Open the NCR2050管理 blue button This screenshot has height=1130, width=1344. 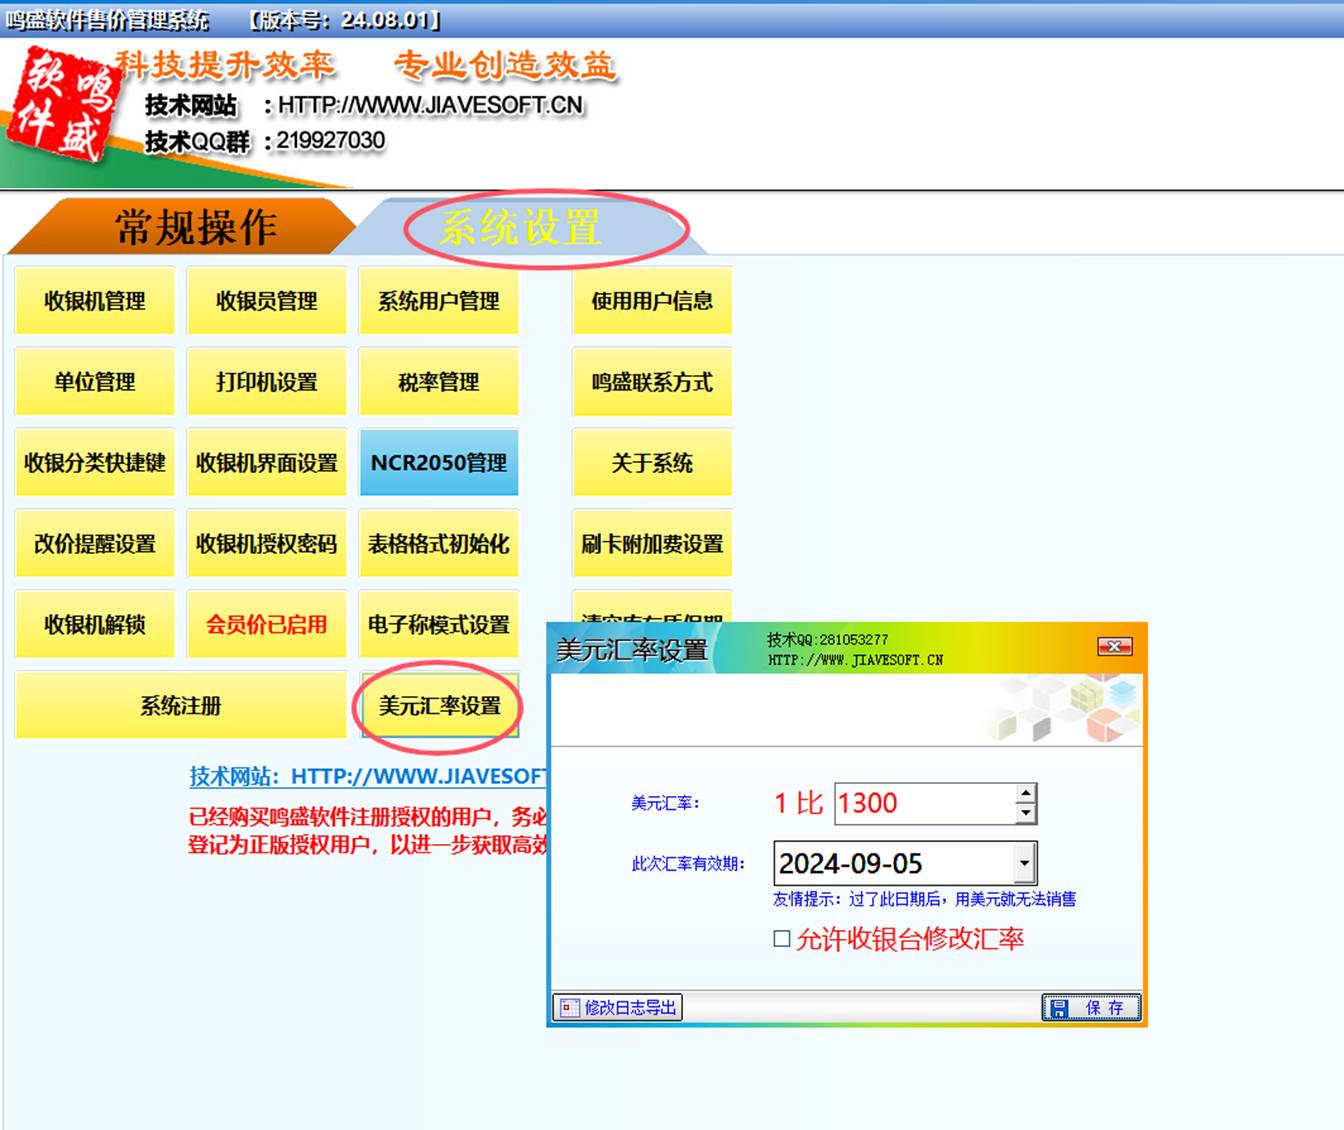coord(439,463)
